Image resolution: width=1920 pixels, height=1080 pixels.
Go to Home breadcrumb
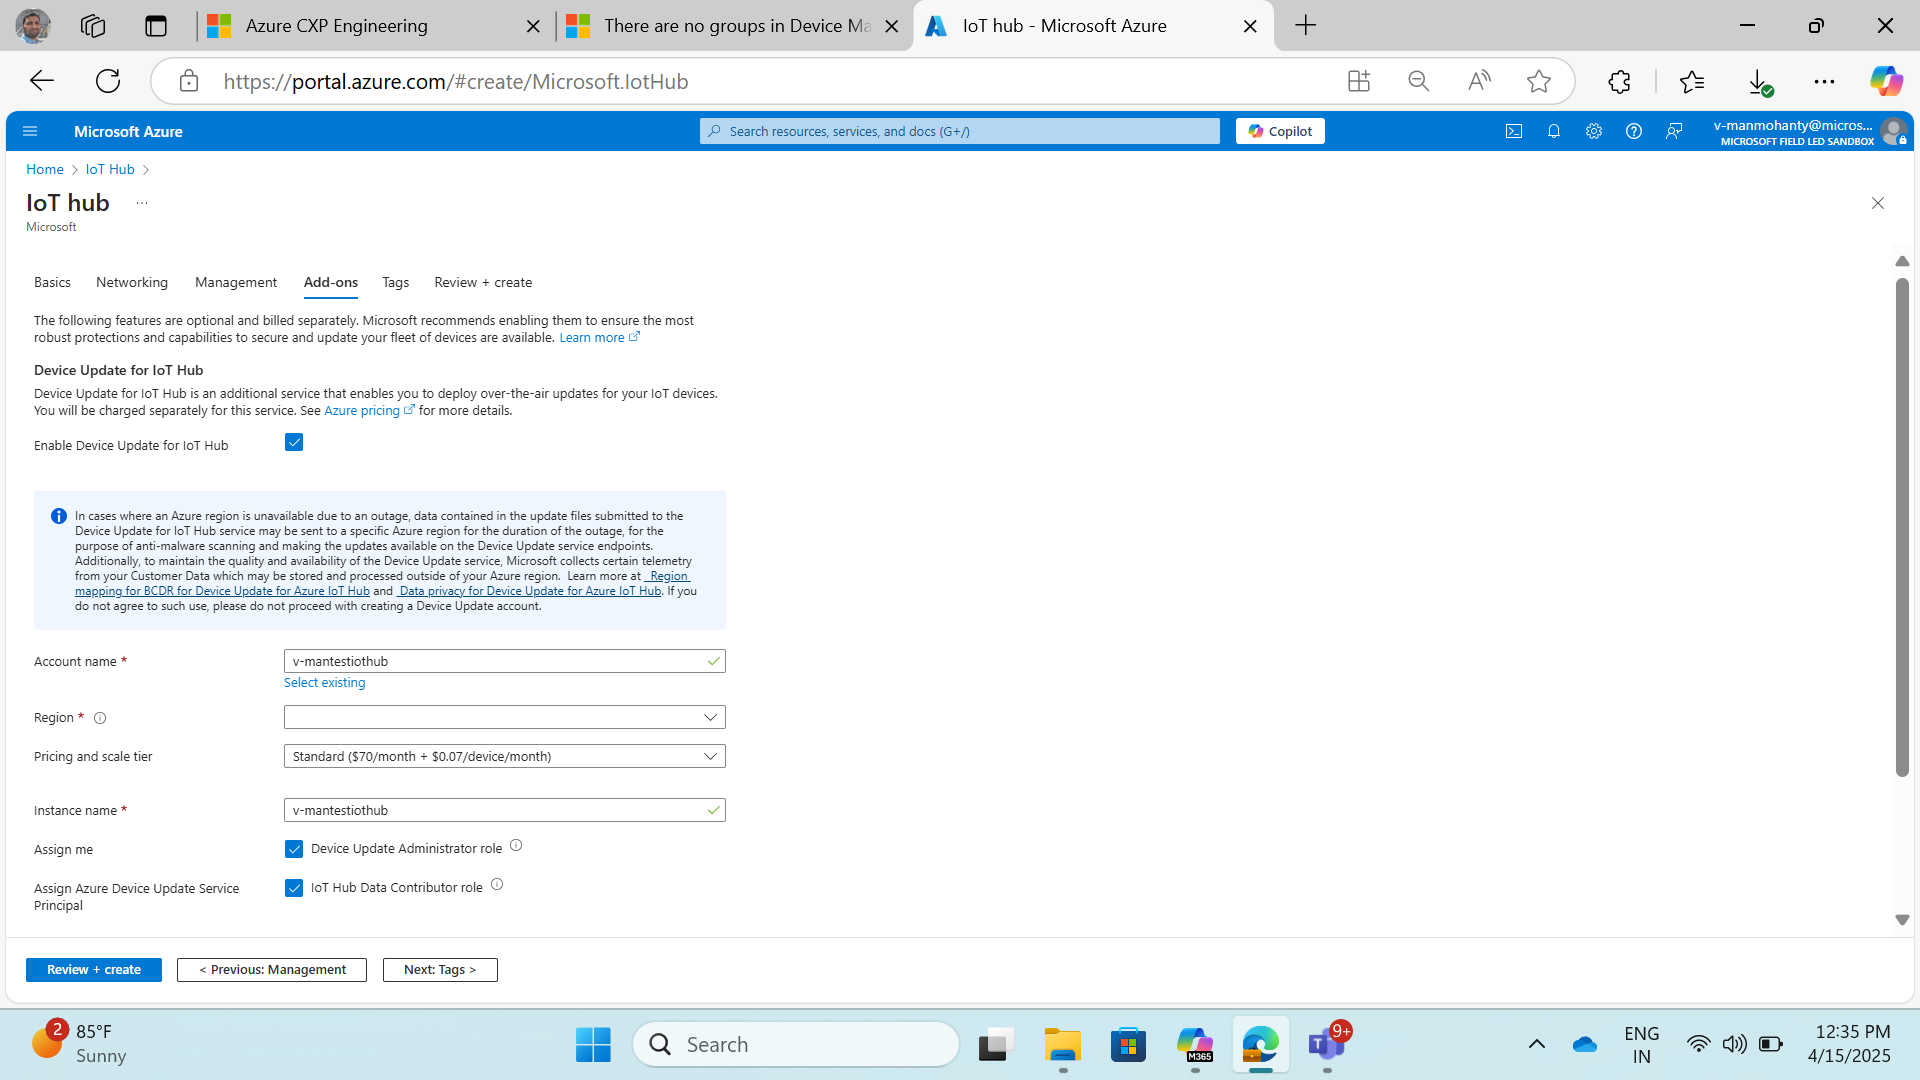coord(45,169)
